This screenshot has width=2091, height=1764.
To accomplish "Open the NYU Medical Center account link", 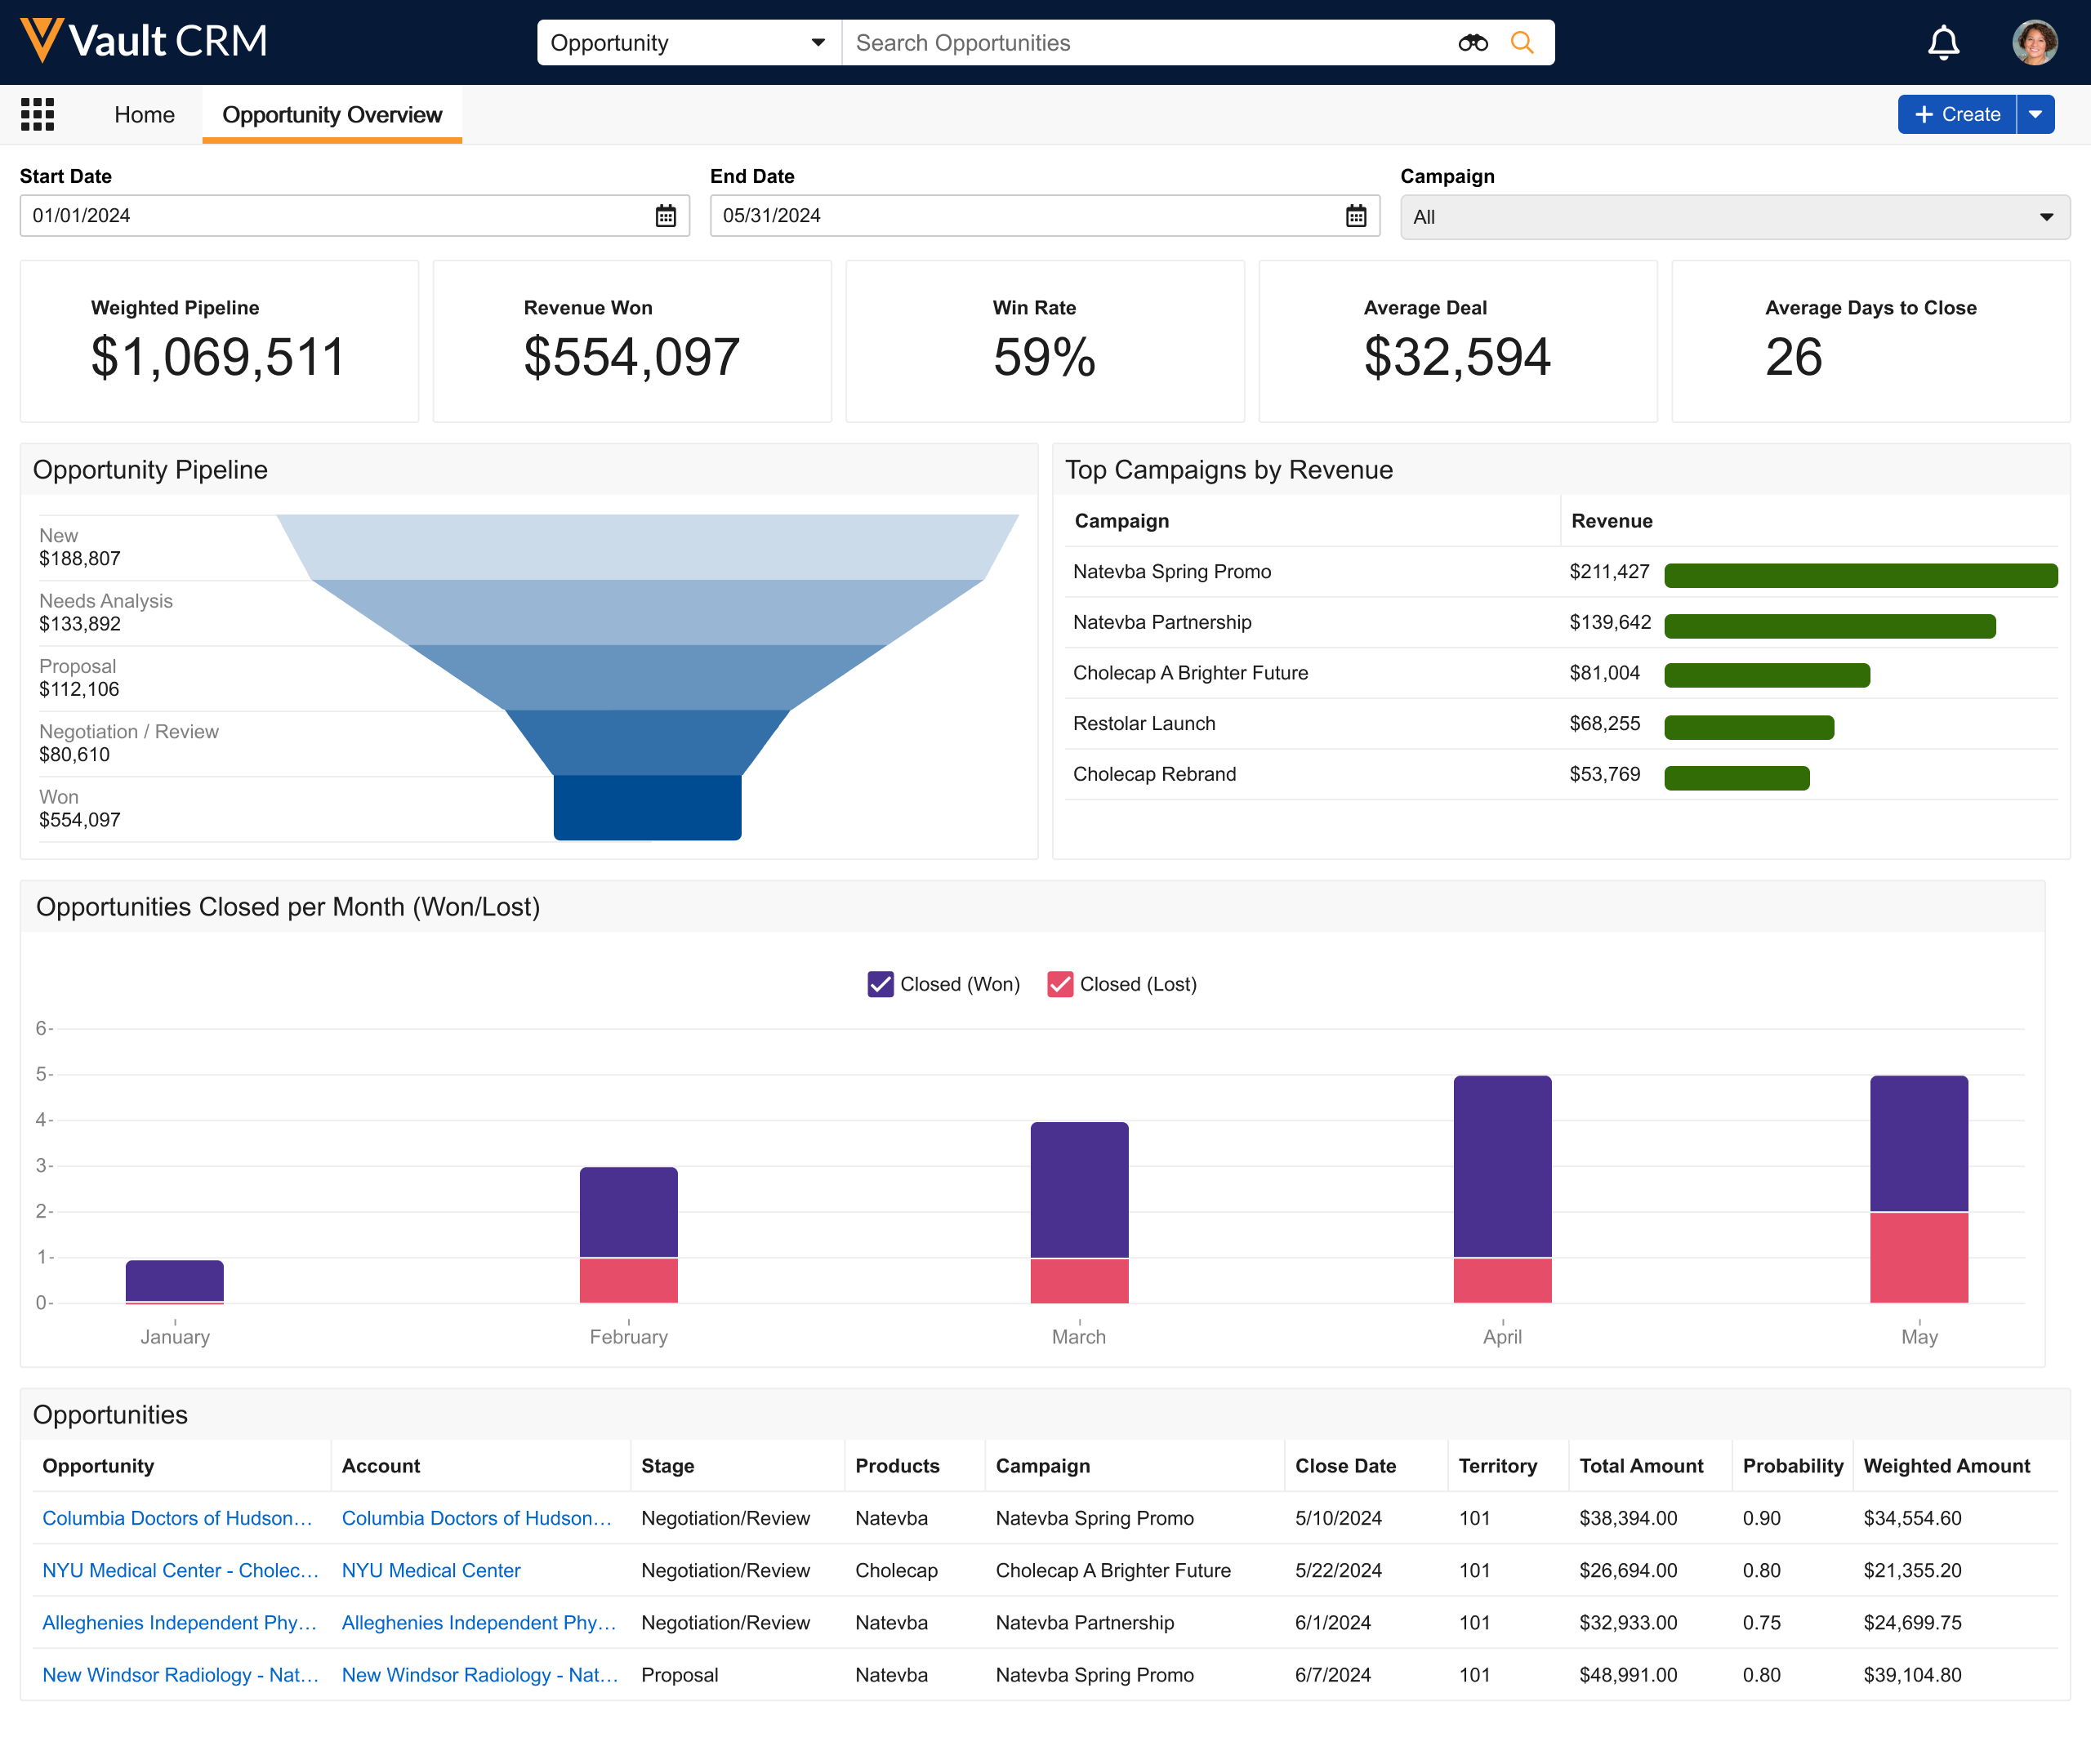I will click(431, 1570).
